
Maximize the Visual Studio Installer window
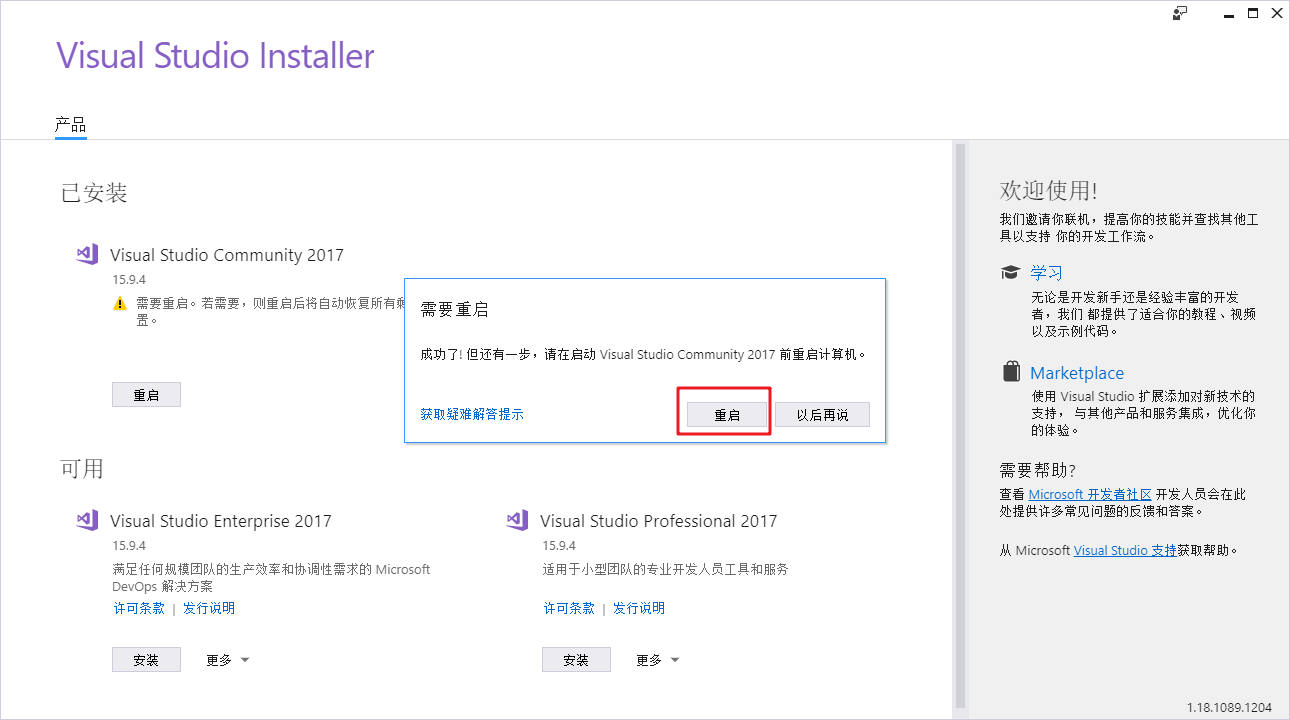pyautogui.click(x=1253, y=13)
